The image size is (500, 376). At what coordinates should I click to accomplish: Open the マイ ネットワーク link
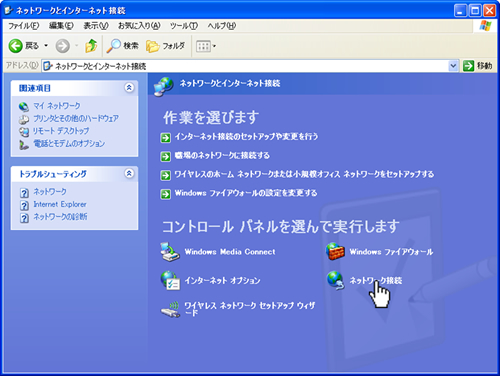point(57,106)
